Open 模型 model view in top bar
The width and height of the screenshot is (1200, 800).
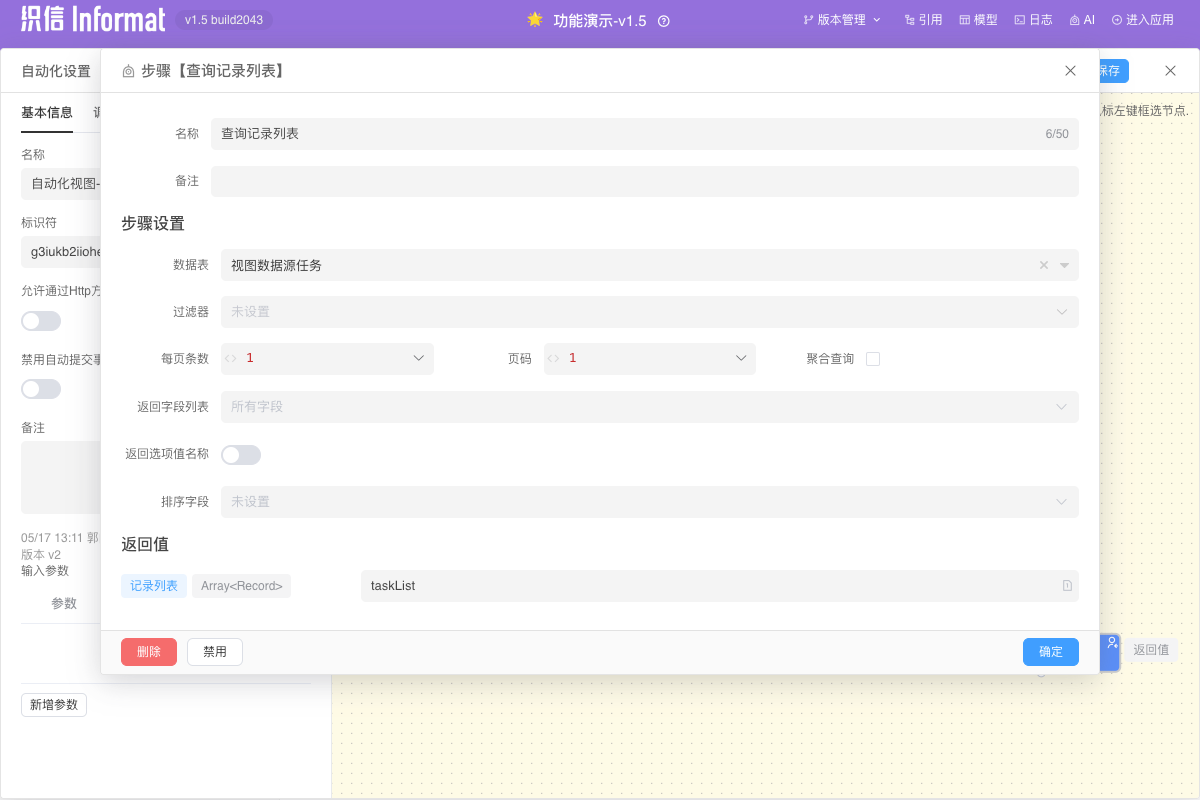coord(978,20)
